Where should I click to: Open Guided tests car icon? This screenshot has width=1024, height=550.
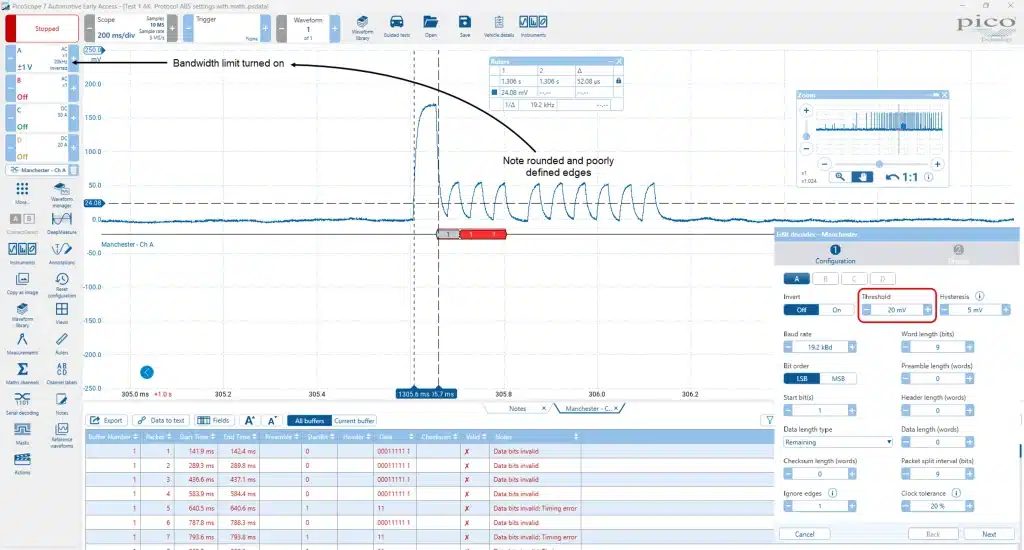[396, 27]
